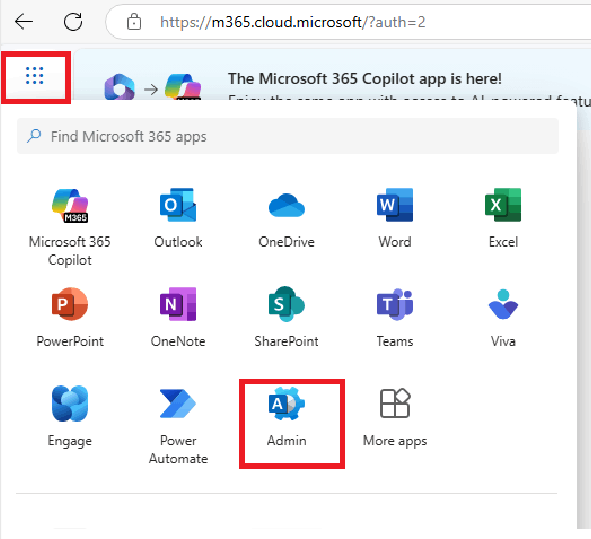Launch the SharePoint app icon
This screenshot has height=539, width=591.
286,304
